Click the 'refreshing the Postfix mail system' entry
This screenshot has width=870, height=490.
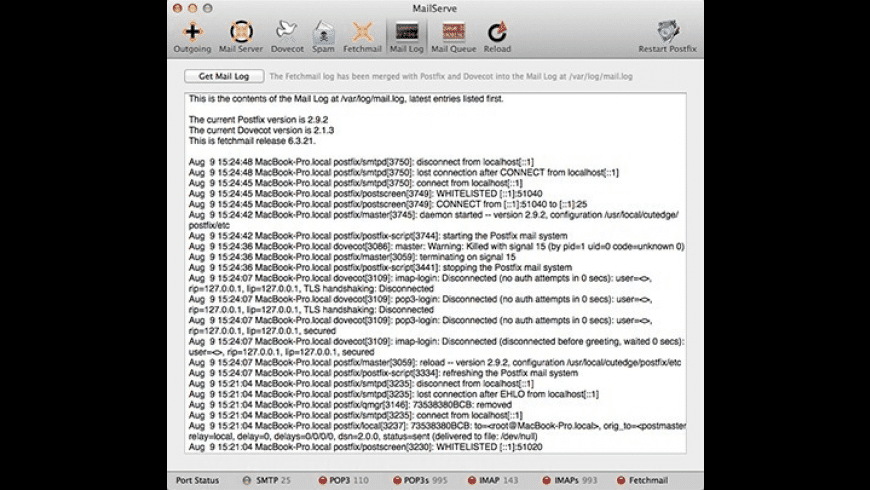[x=383, y=373]
